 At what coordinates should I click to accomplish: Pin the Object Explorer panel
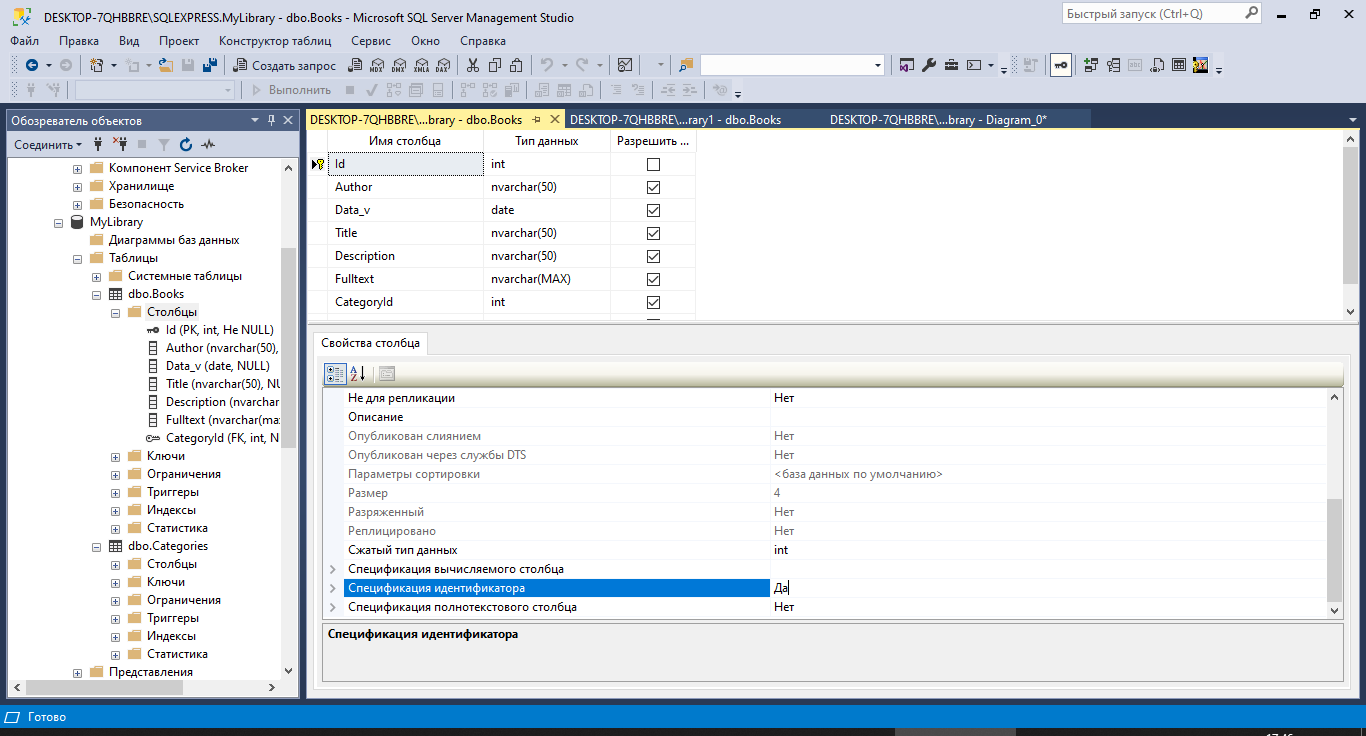coord(271,120)
